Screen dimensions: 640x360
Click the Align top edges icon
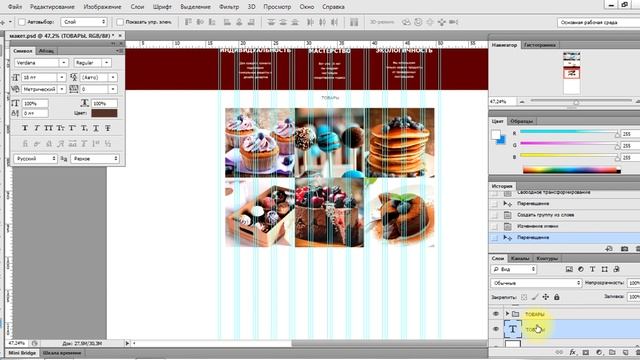point(188,22)
